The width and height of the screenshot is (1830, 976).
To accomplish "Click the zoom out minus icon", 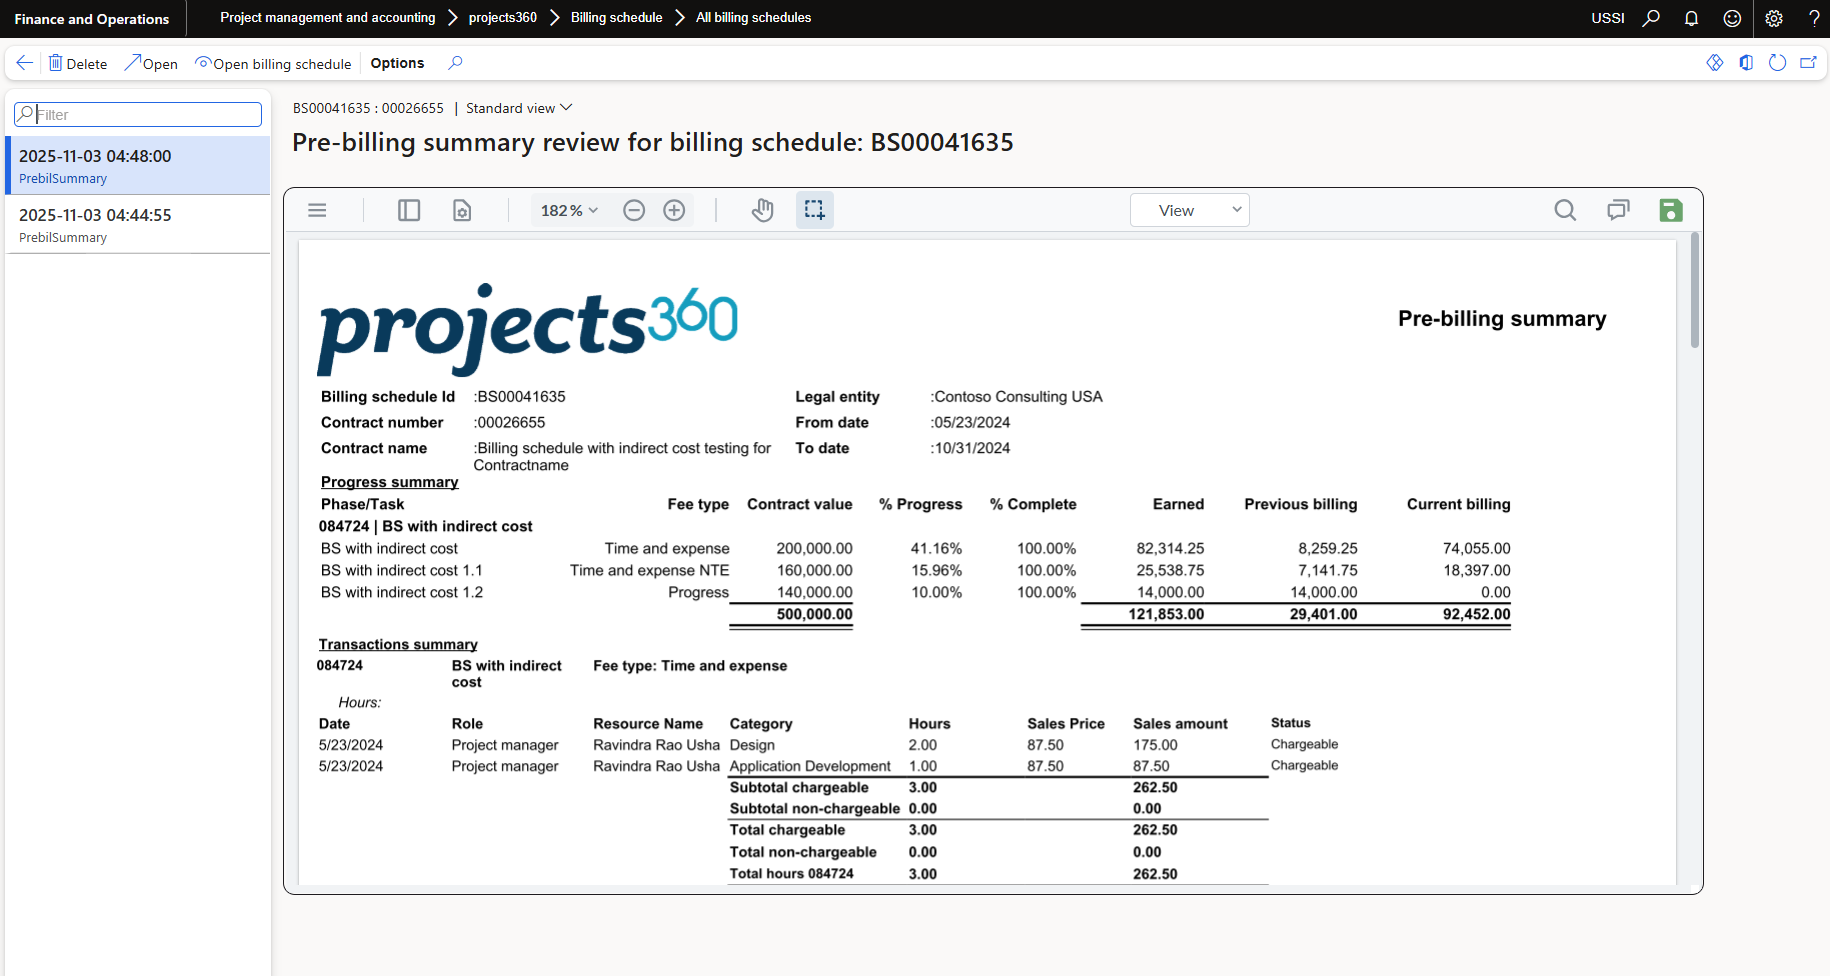I will click(x=634, y=210).
